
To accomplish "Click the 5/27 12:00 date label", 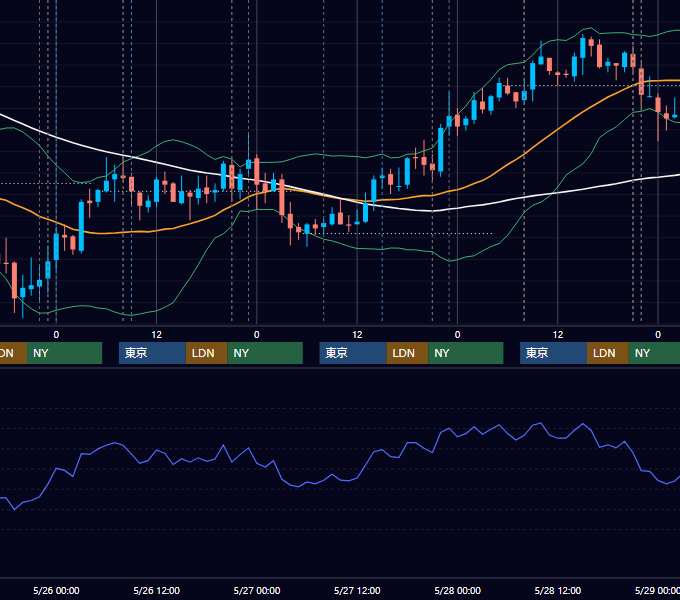I will (x=357, y=590).
